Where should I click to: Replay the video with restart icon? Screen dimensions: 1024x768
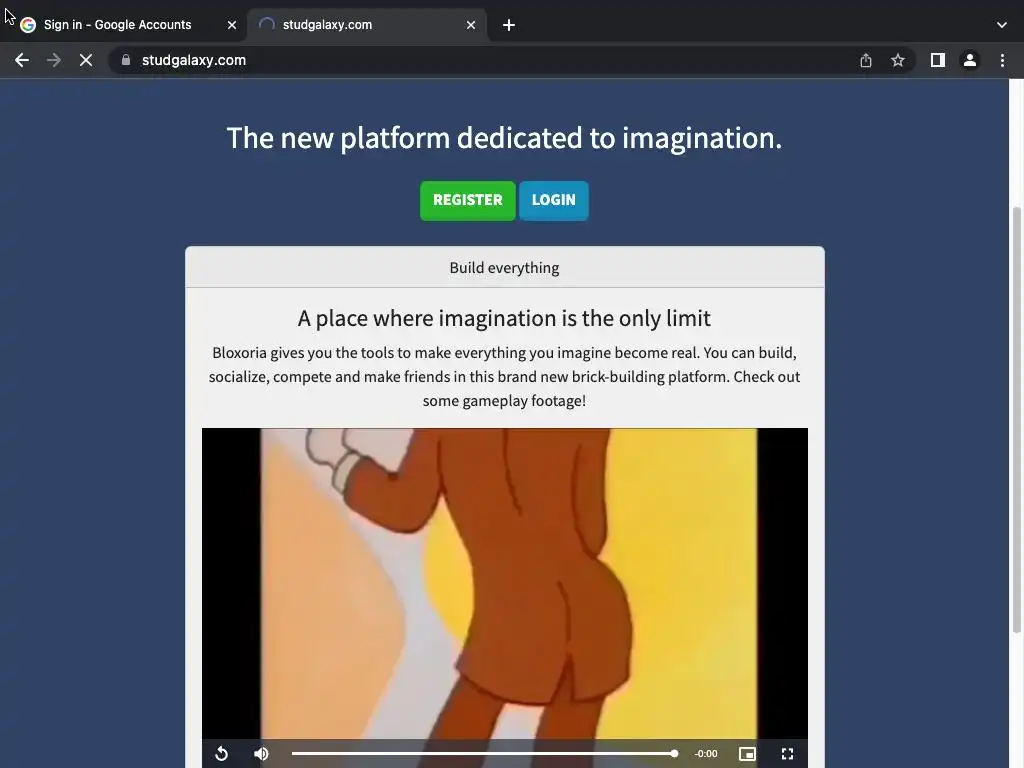(x=221, y=754)
